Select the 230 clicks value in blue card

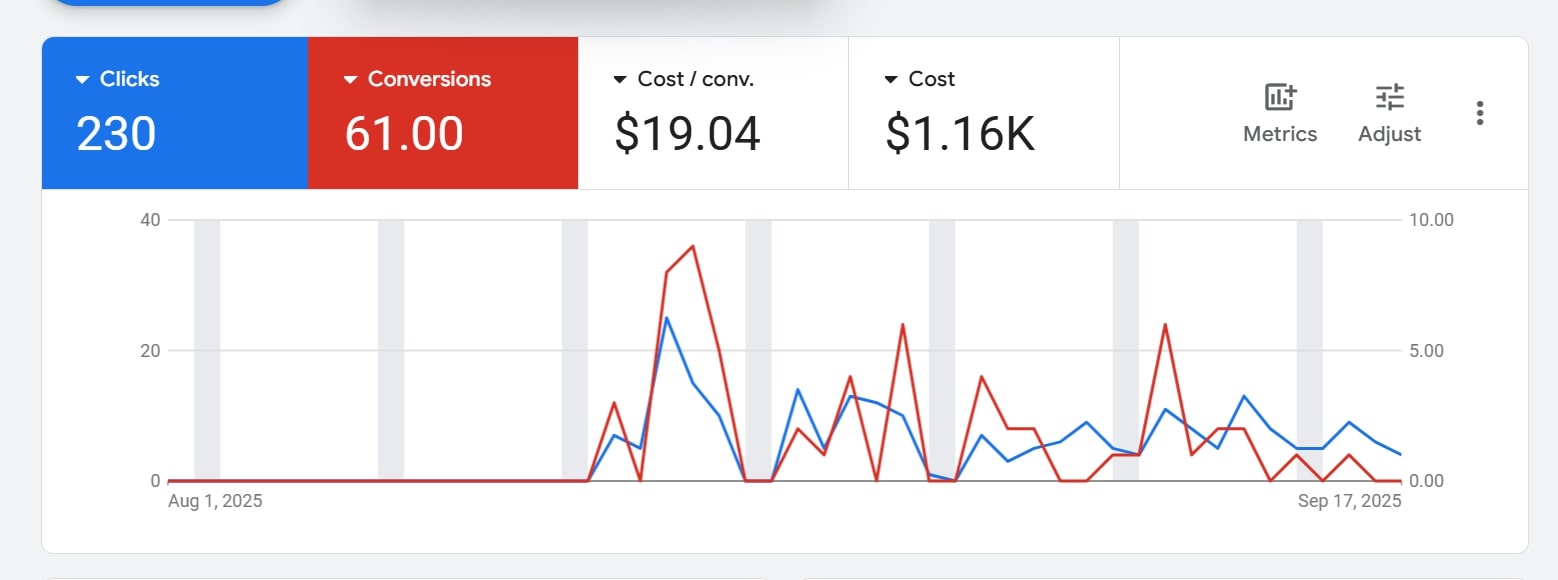116,134
